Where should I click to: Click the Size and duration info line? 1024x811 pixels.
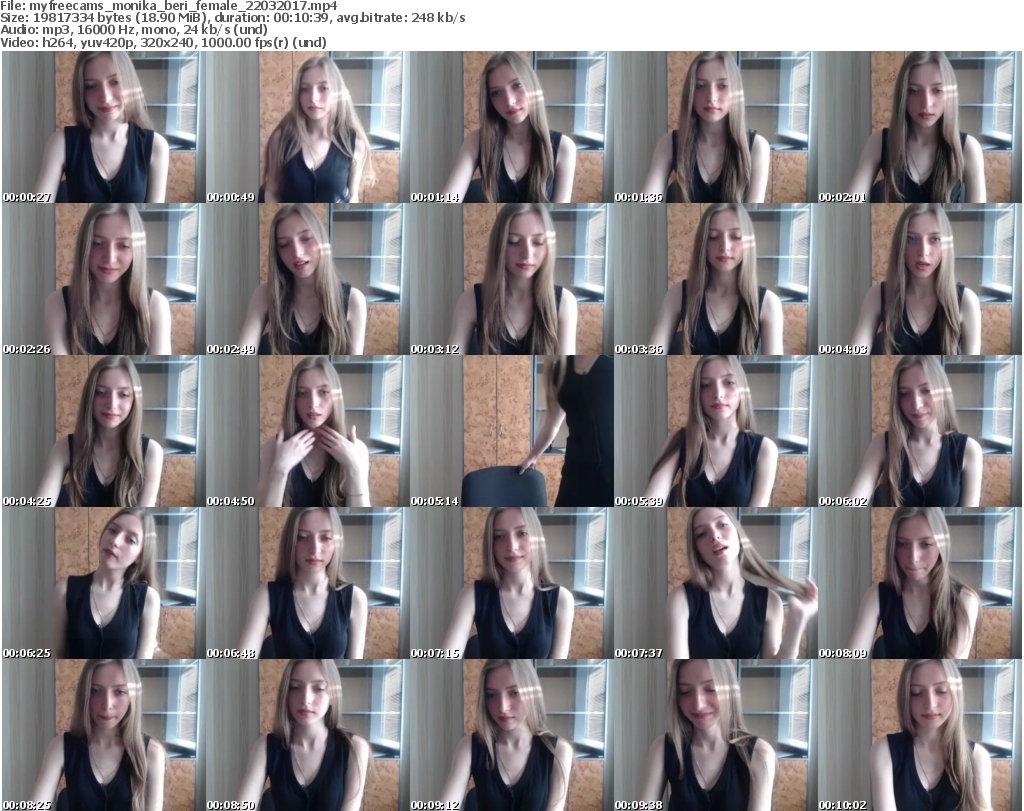[233, 18]
